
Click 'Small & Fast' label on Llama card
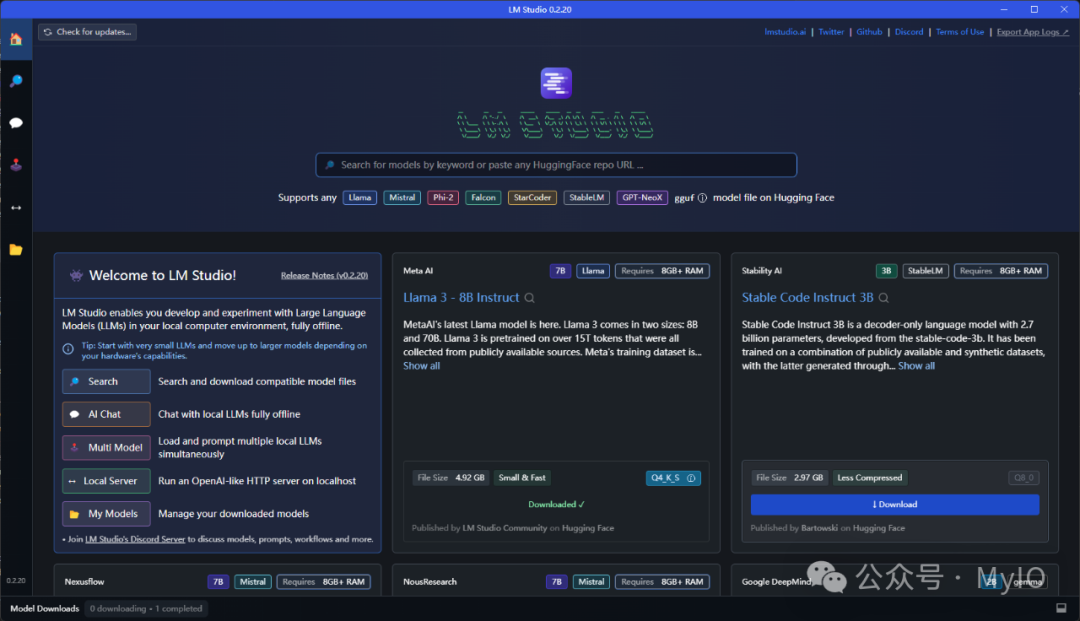tap(521, 478)
